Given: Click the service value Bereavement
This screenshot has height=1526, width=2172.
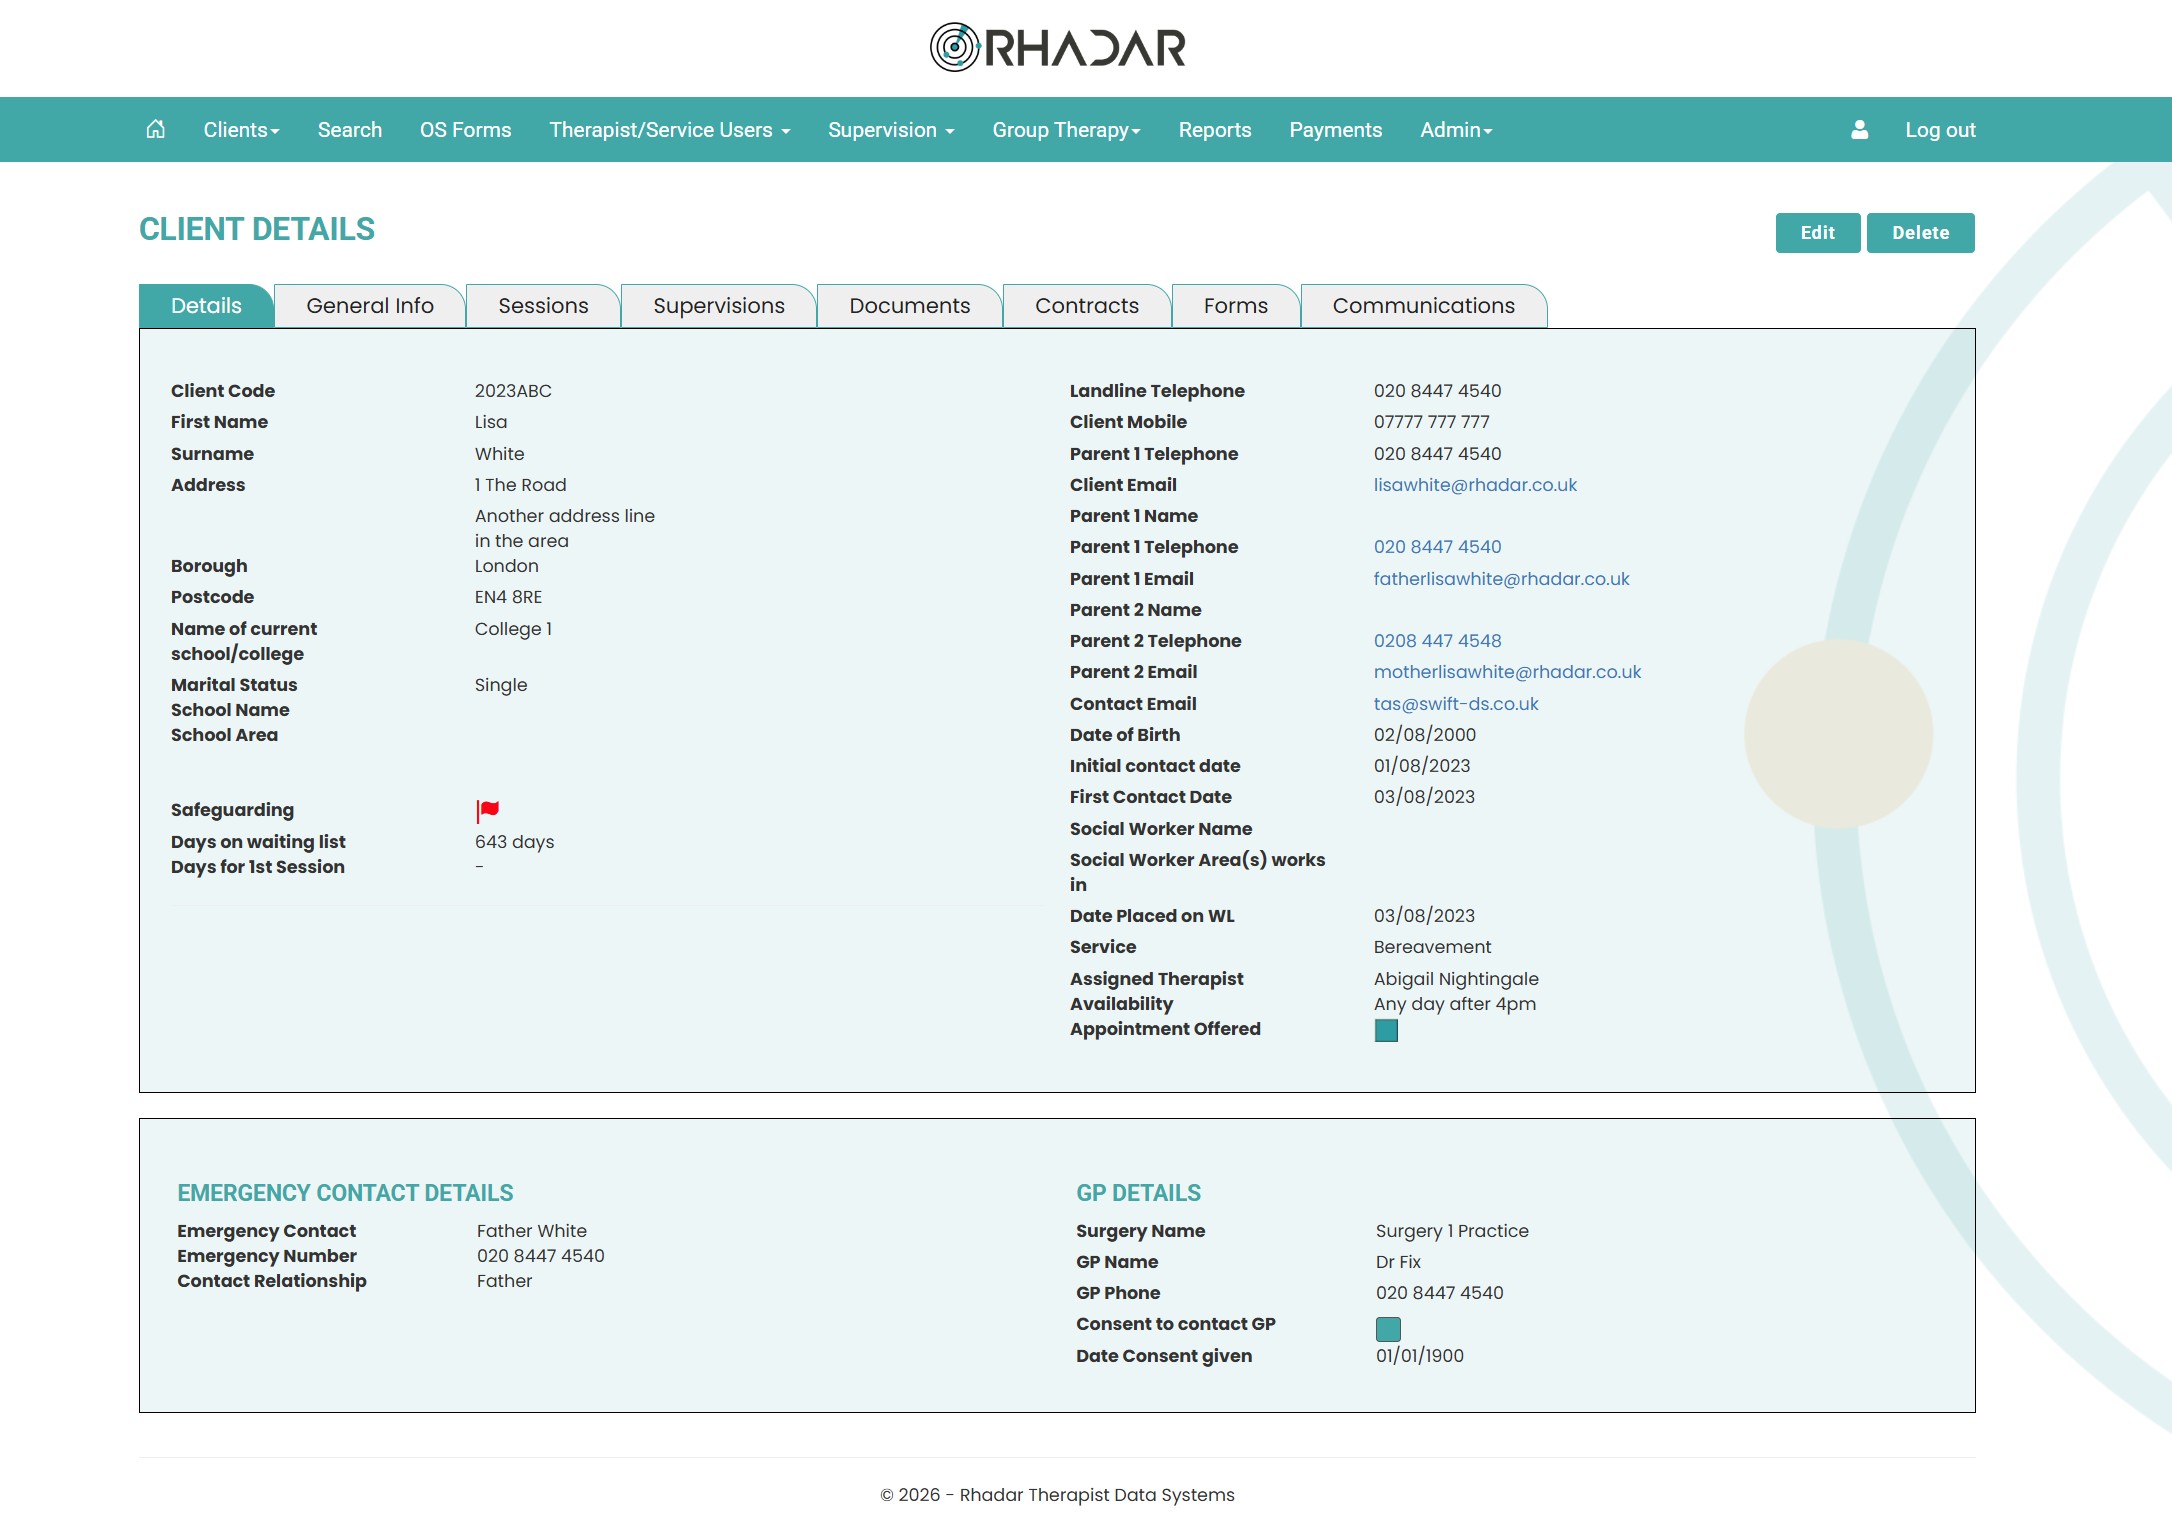Looking at the screenshot, I should pos(1432,947).
